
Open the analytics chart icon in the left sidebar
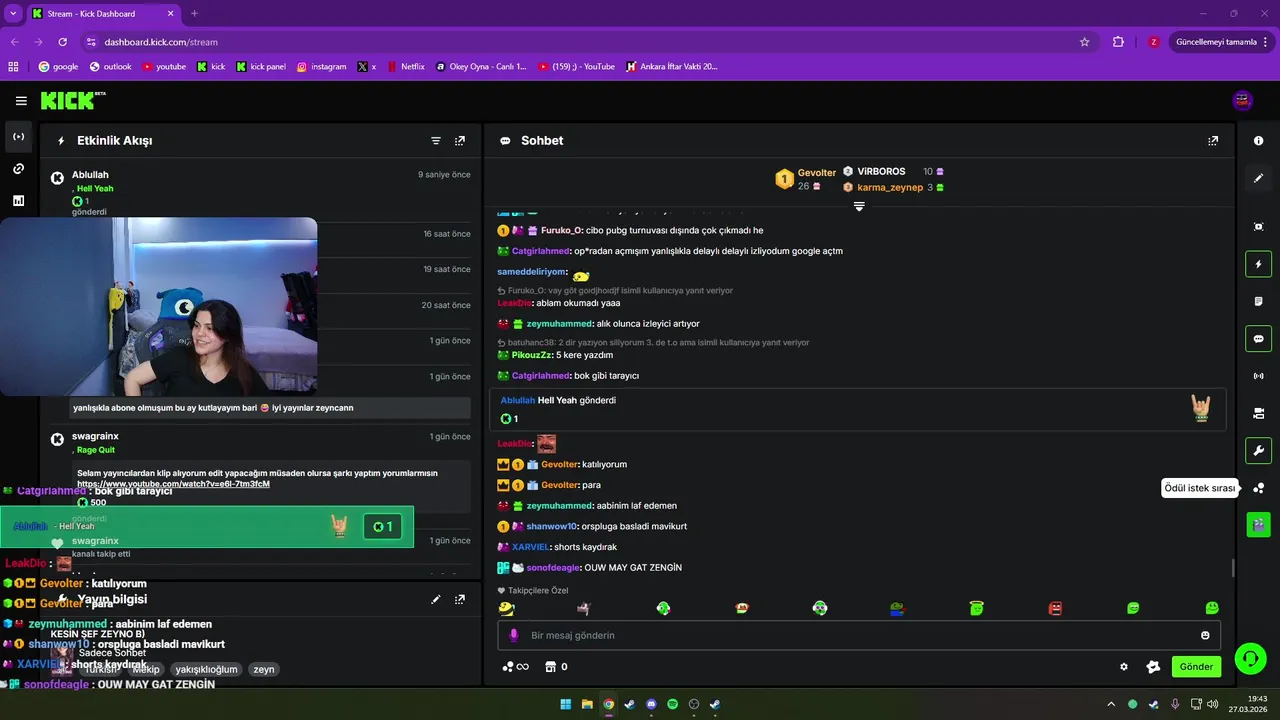[18, 201]
